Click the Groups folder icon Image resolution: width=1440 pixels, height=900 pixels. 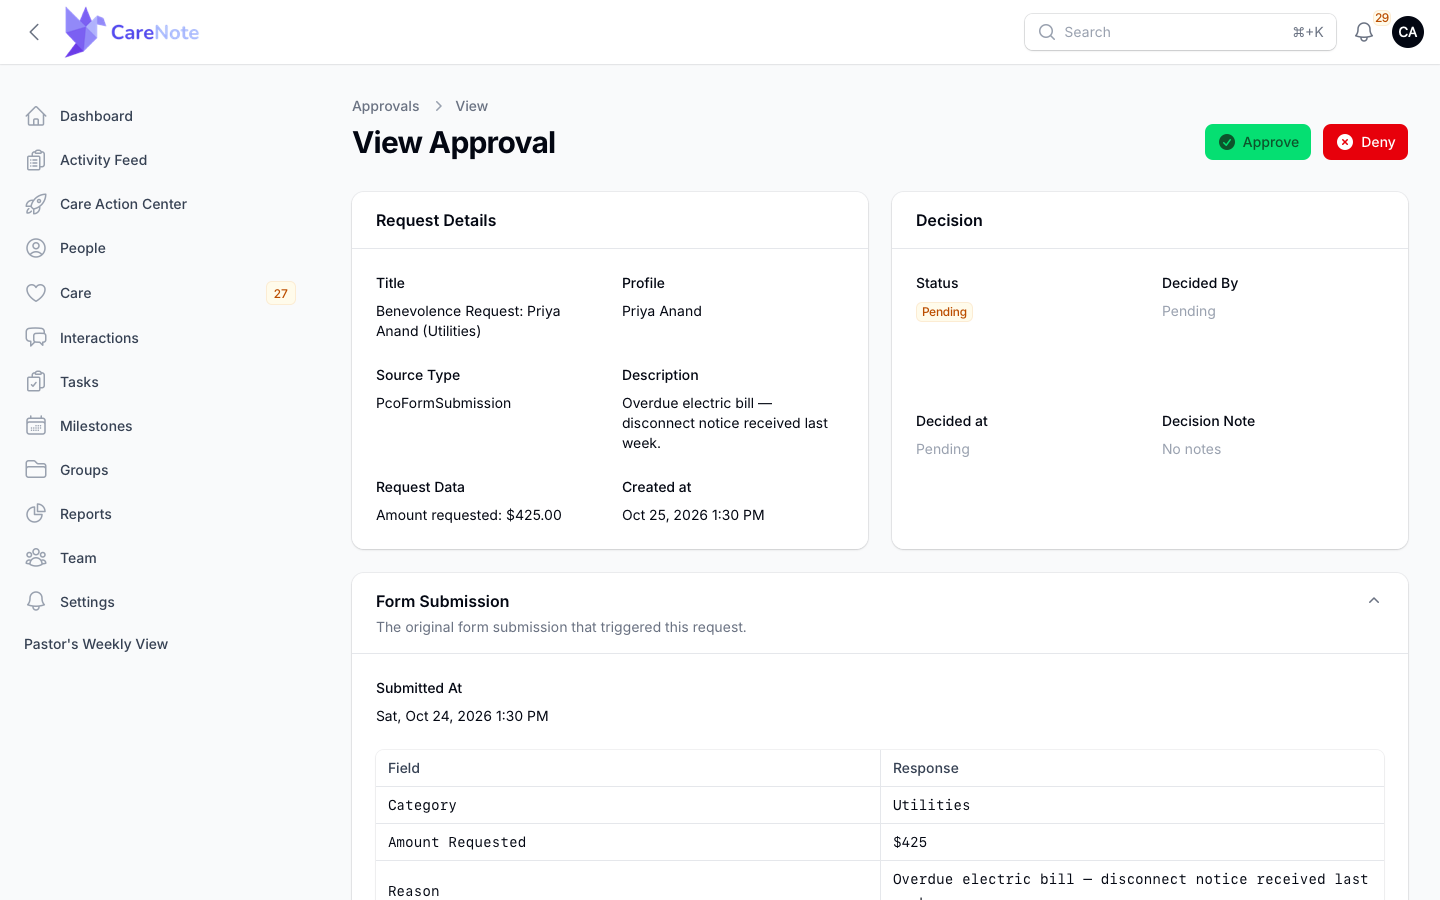(36, 470)
